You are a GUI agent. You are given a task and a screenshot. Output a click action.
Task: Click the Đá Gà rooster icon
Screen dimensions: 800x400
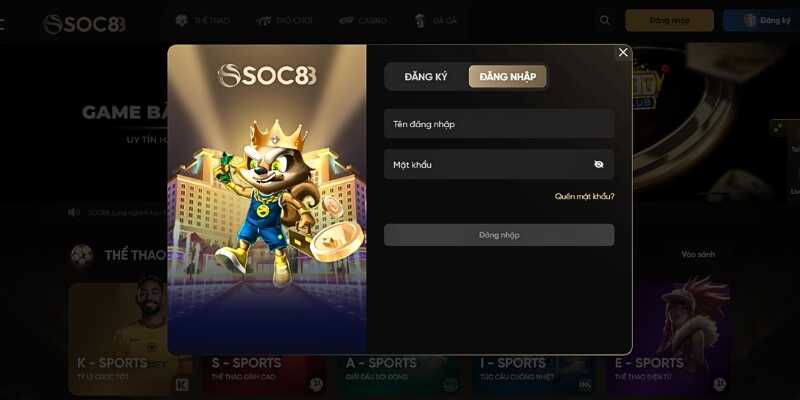tap(420, 20)
